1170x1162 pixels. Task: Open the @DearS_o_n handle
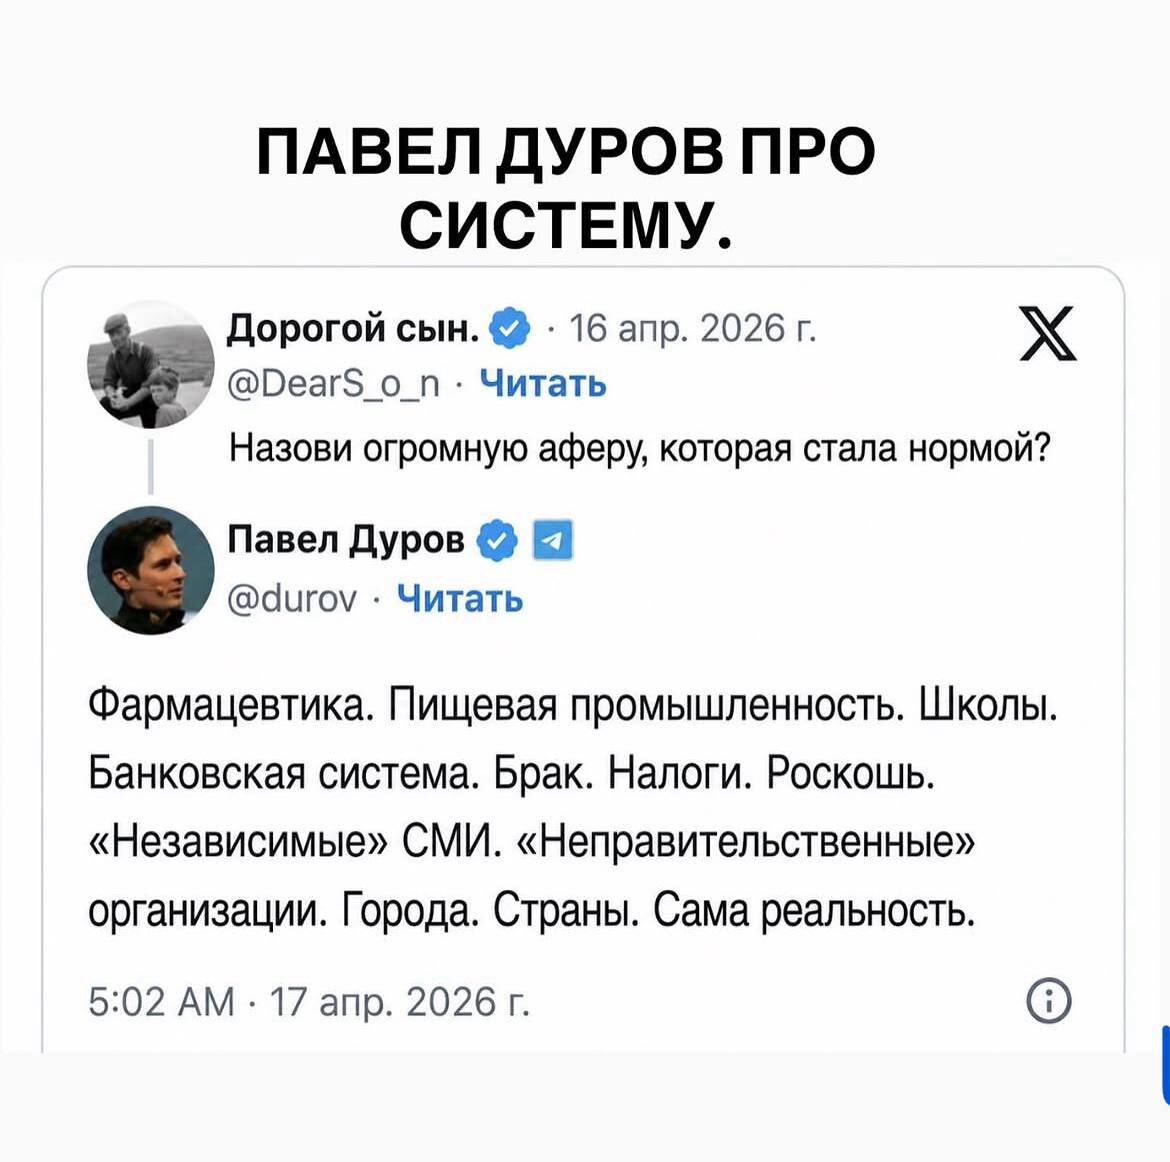click(334, 385)
